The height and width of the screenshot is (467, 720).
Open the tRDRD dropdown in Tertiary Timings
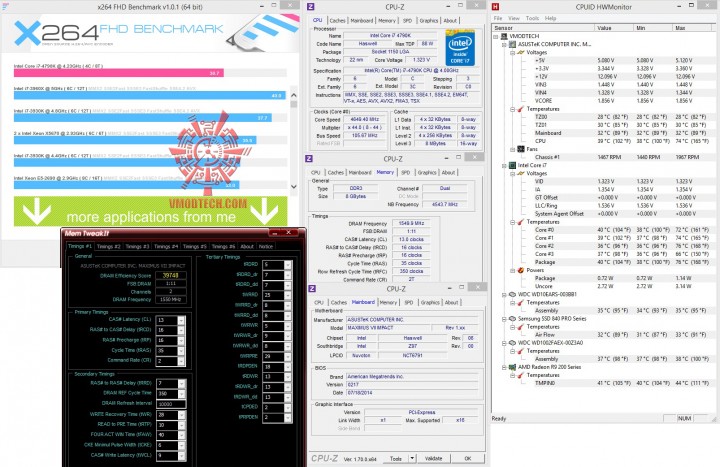tap(287, 265)
